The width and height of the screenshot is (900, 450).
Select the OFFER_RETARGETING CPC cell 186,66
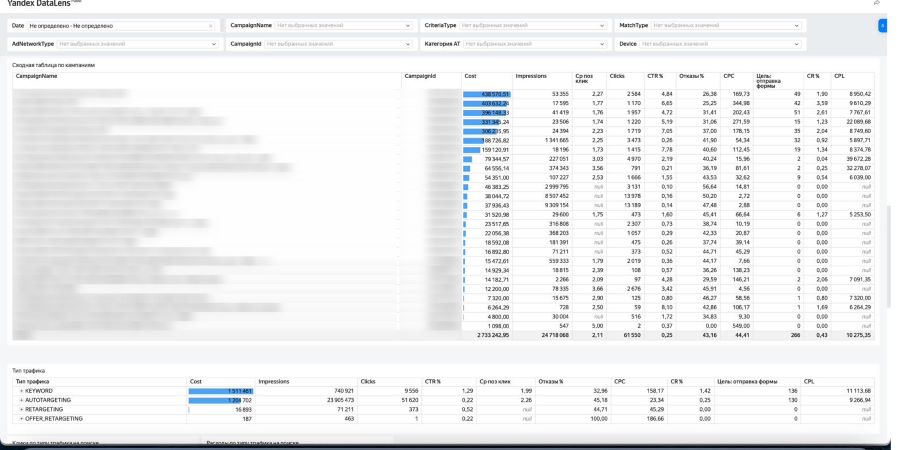coord(639,419)
